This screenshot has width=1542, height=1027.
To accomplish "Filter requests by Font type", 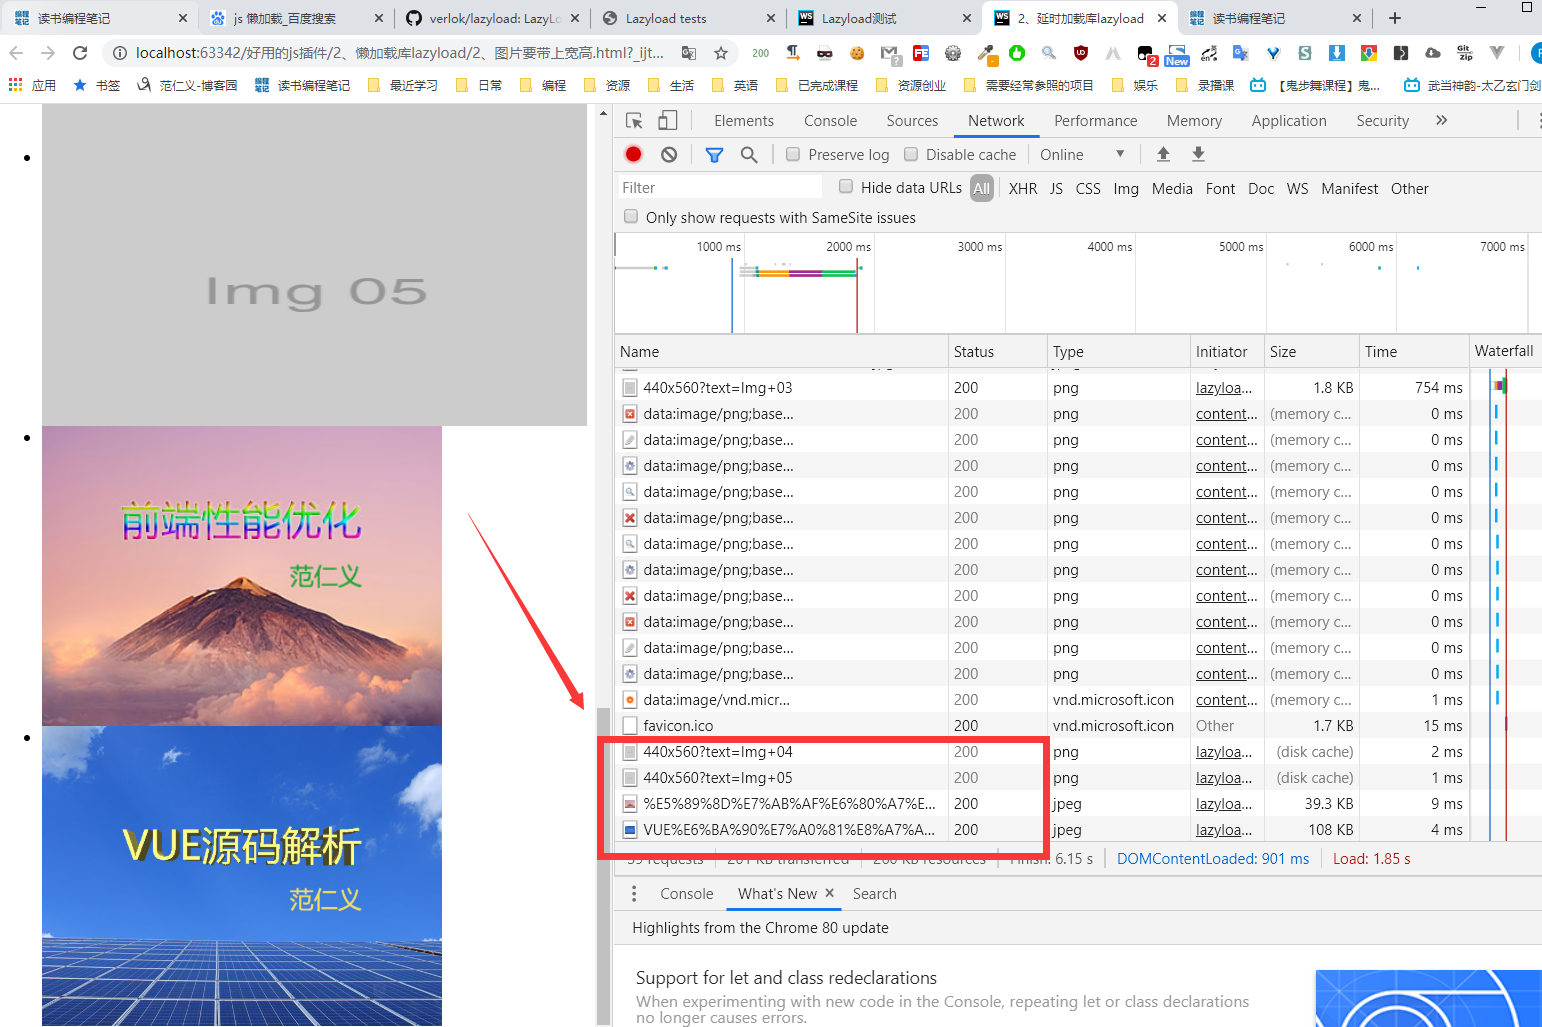I will tap(1220, 188).
